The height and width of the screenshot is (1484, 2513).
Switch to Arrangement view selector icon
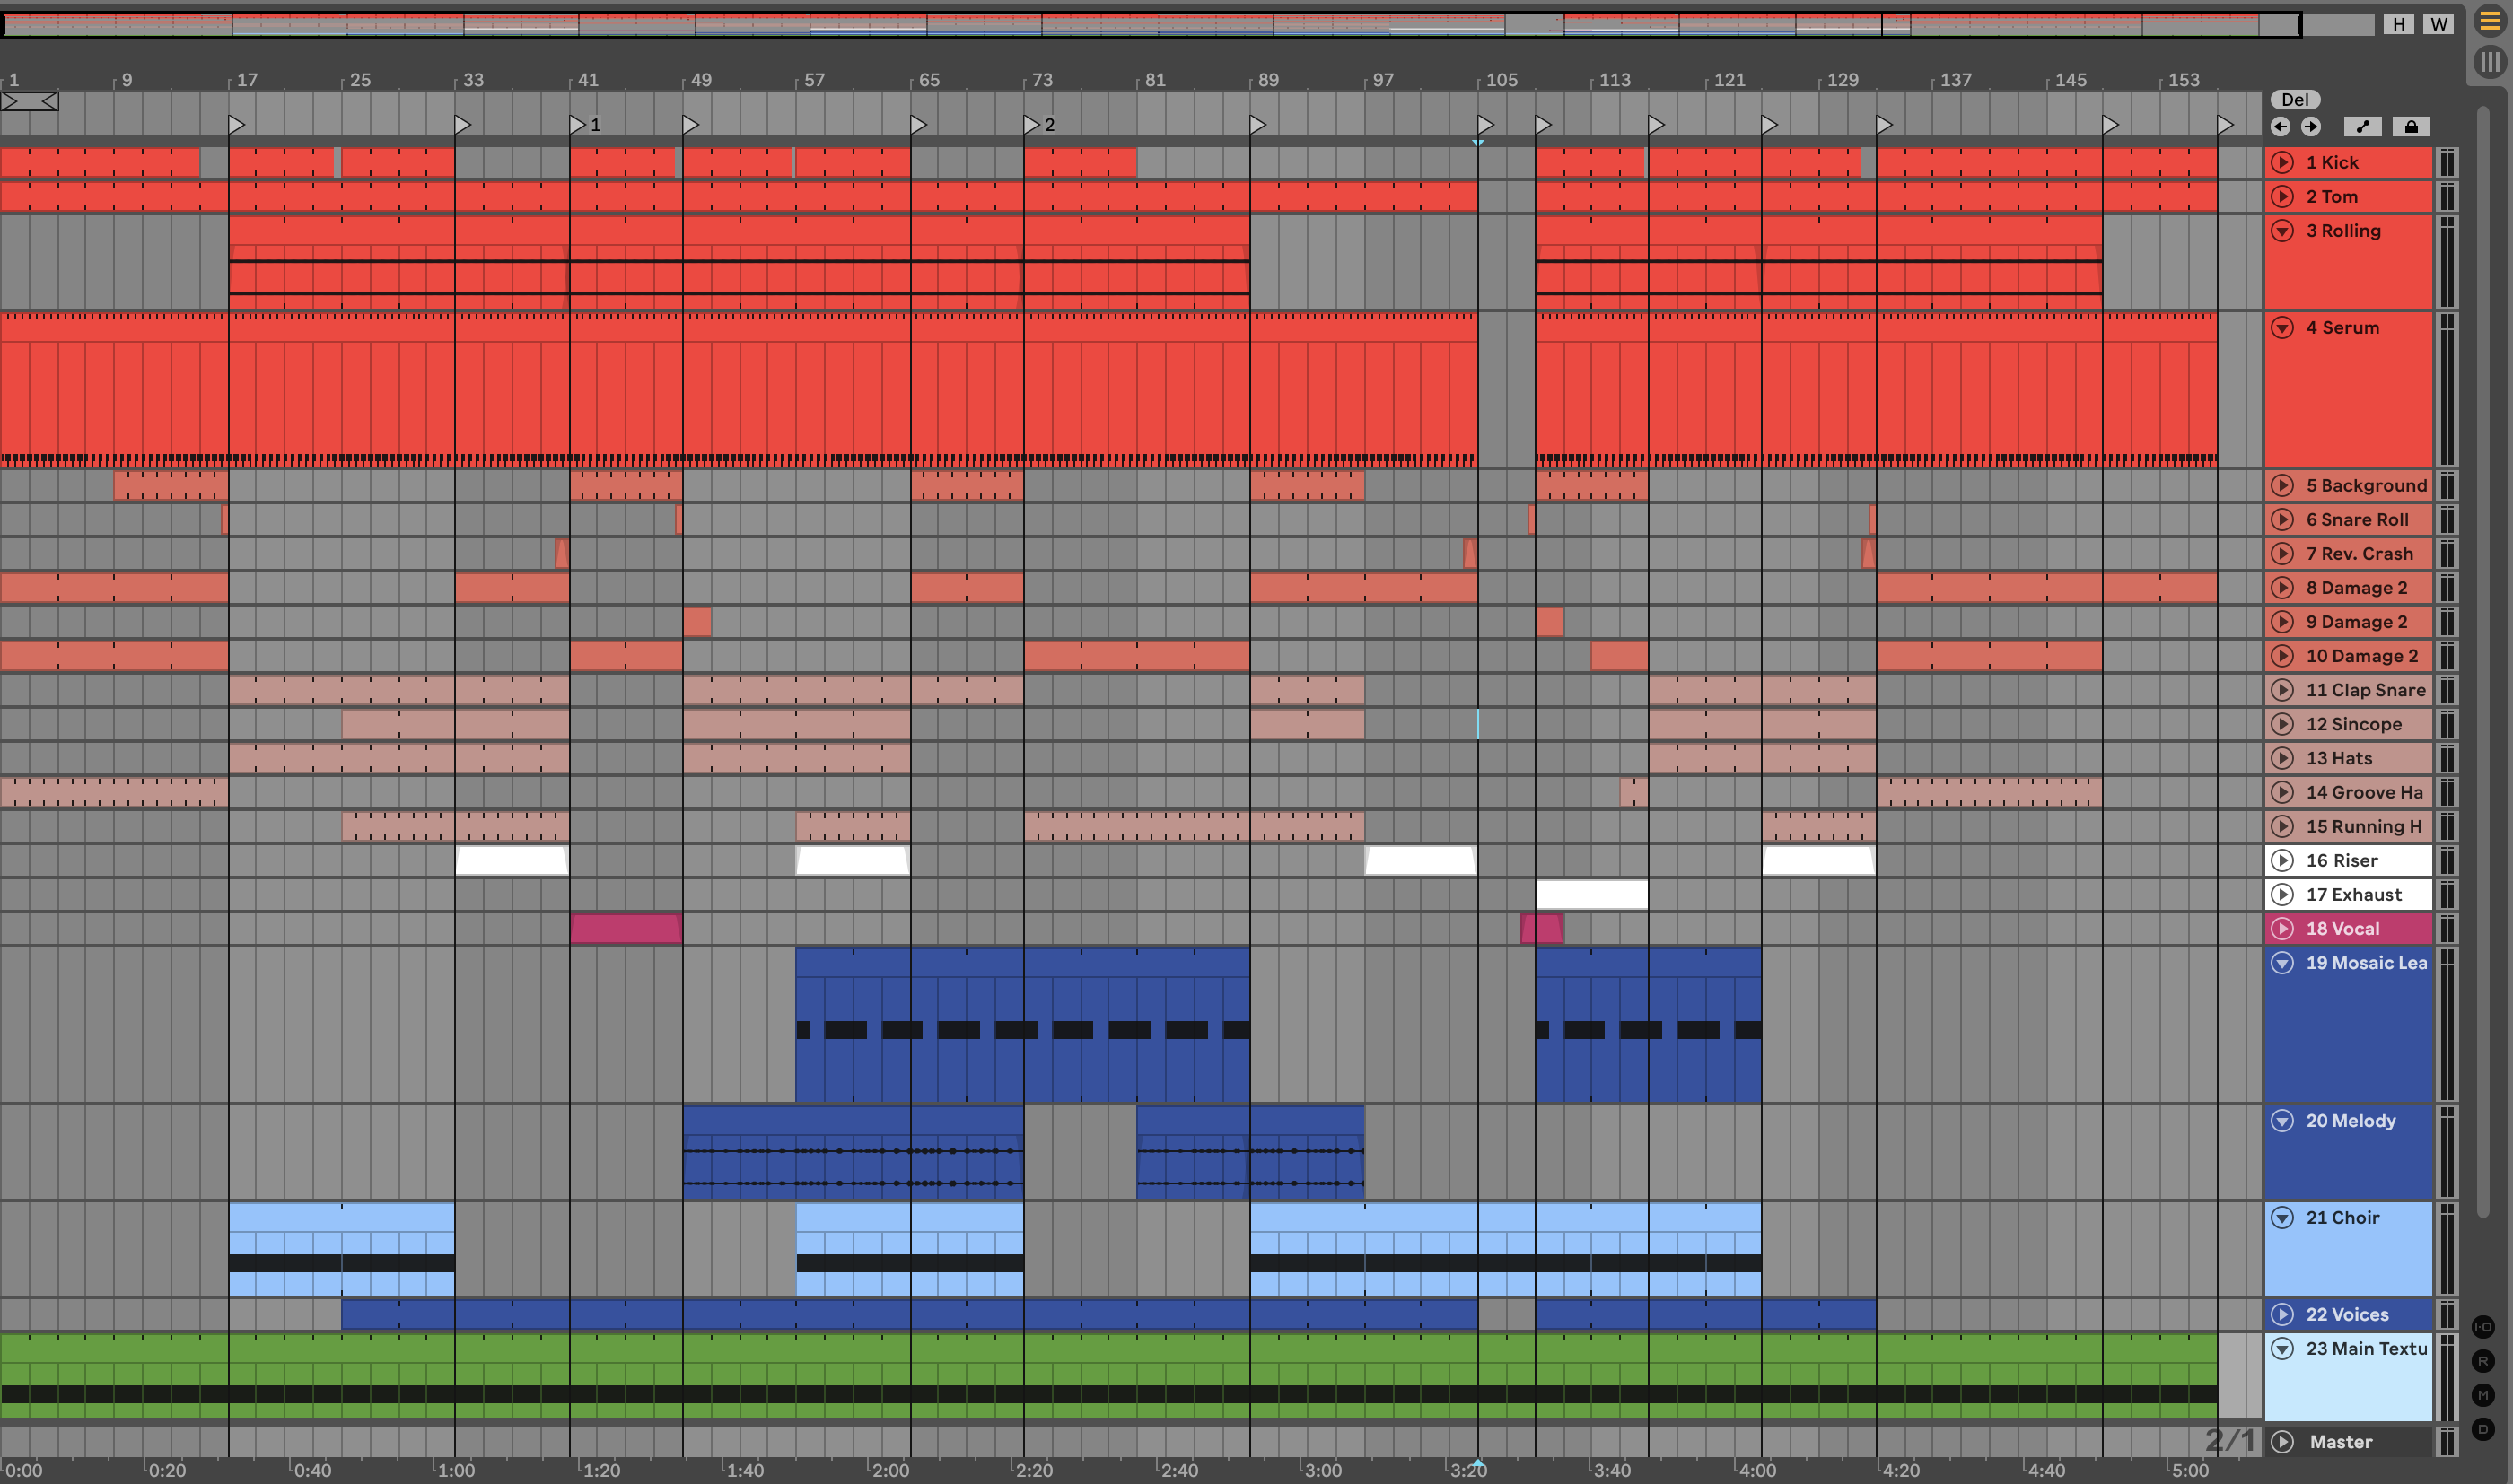click(x=2489, y=21)
